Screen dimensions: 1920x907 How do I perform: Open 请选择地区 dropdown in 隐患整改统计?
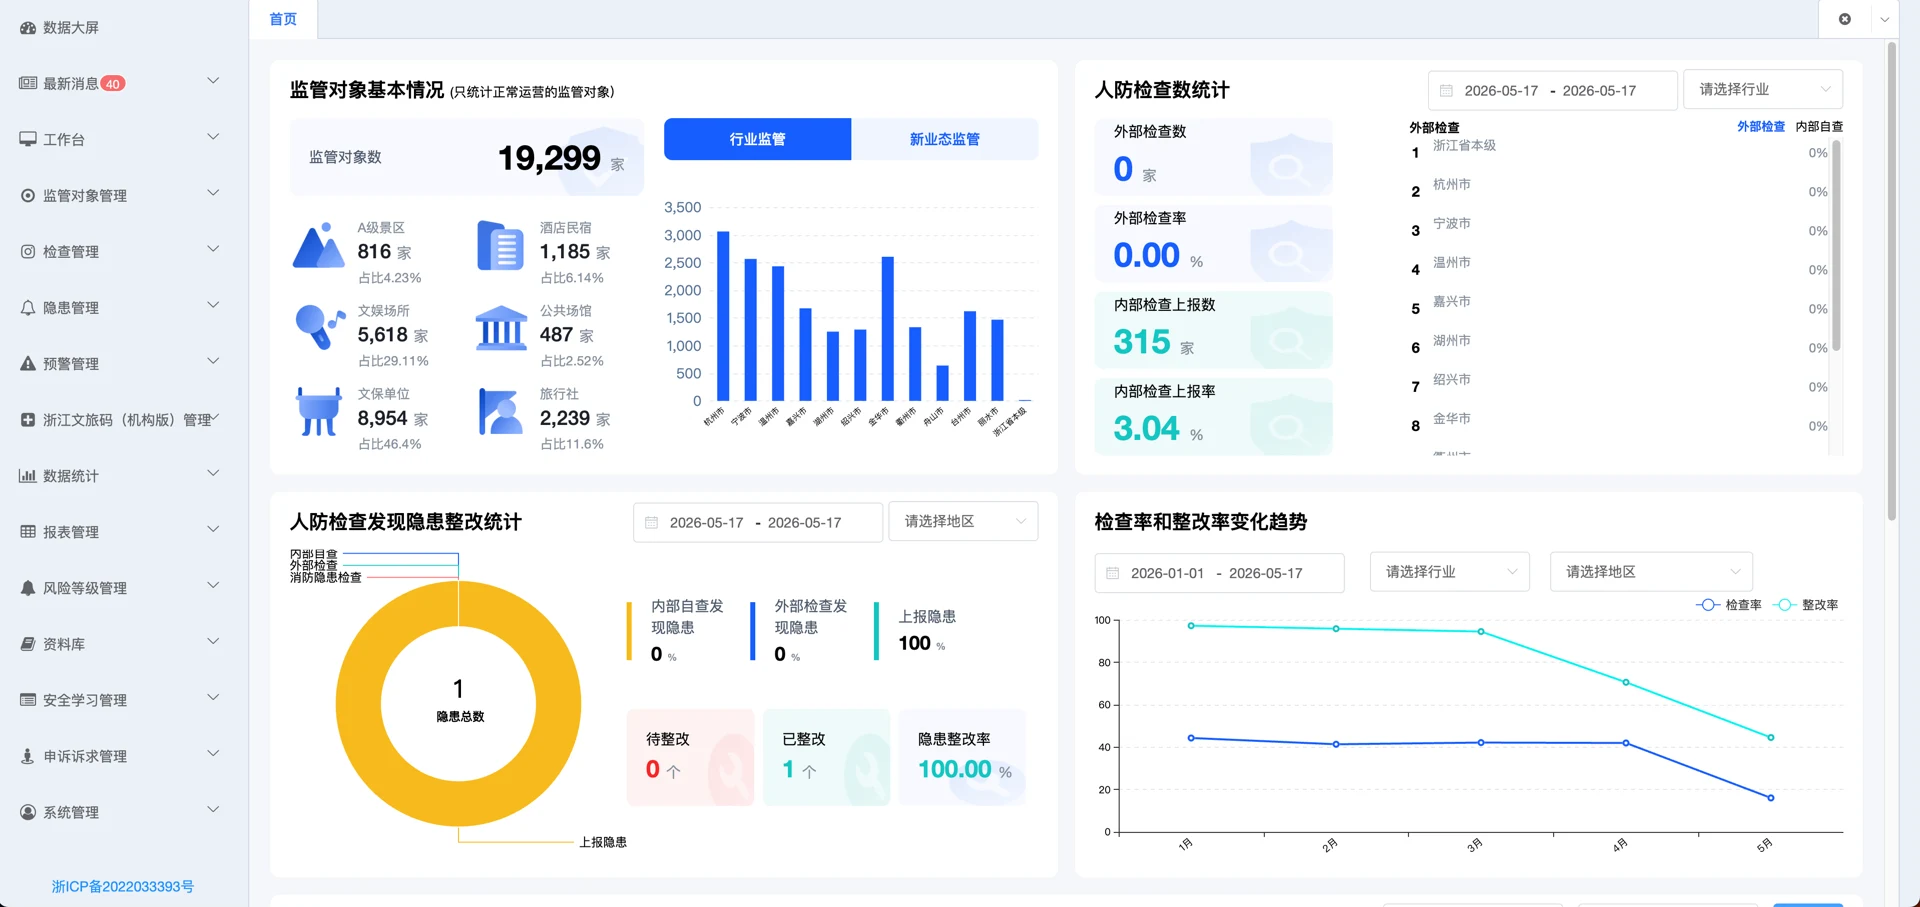[963, 522]
